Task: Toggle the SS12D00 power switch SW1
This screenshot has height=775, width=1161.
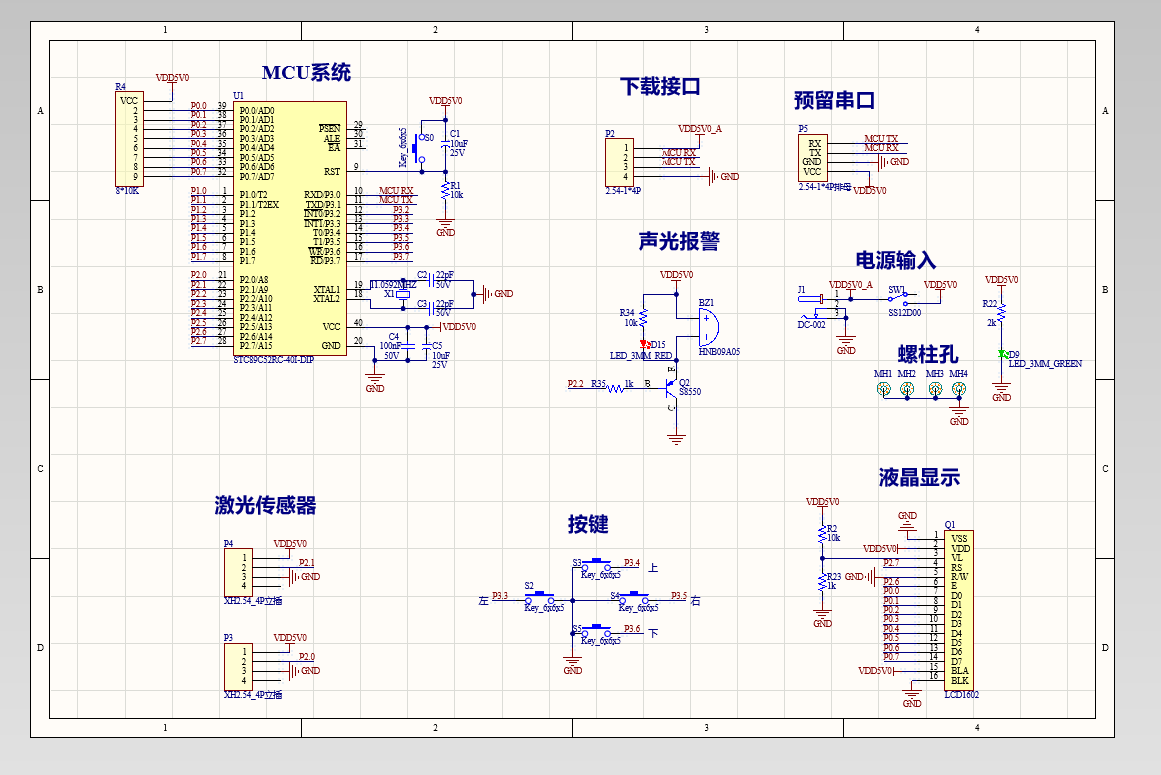Action: click(x=896, y=298)
